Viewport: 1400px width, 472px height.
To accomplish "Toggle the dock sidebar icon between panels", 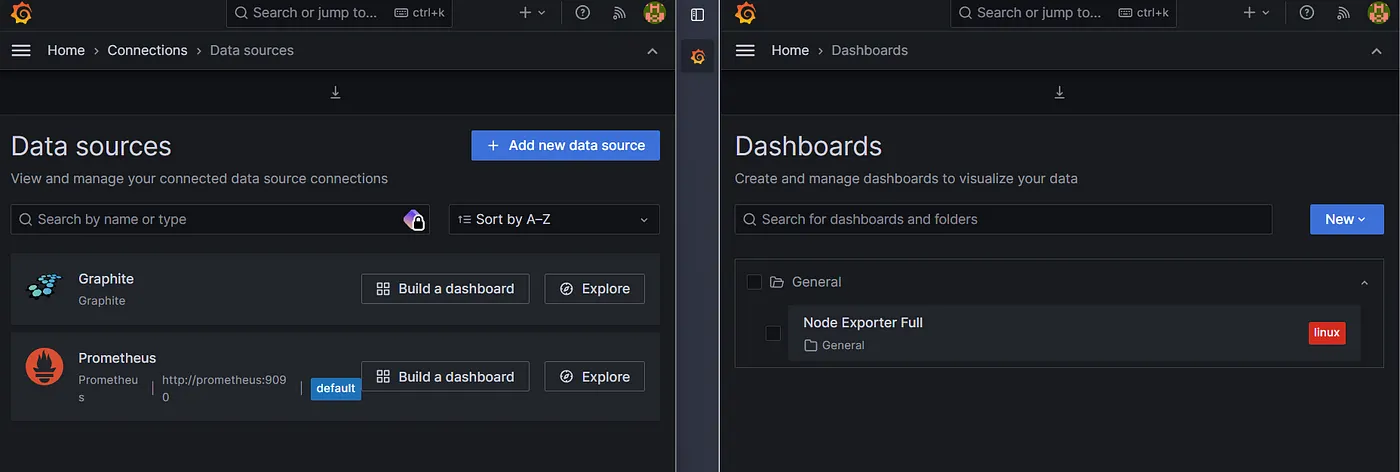I will [698, 14].
